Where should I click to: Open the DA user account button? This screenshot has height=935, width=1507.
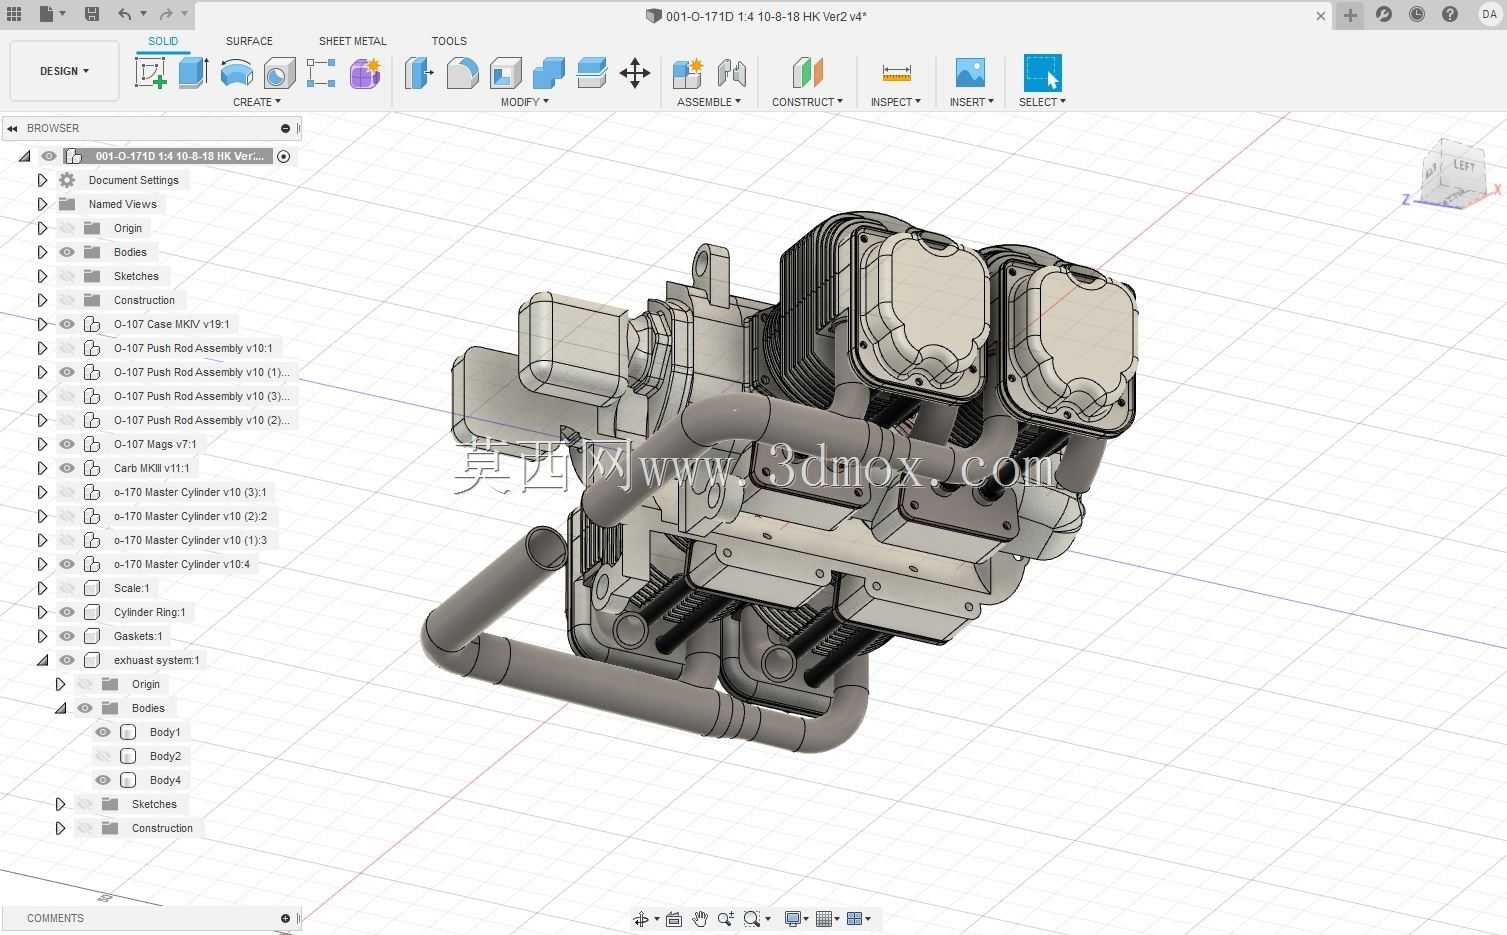pos(1489,14)
